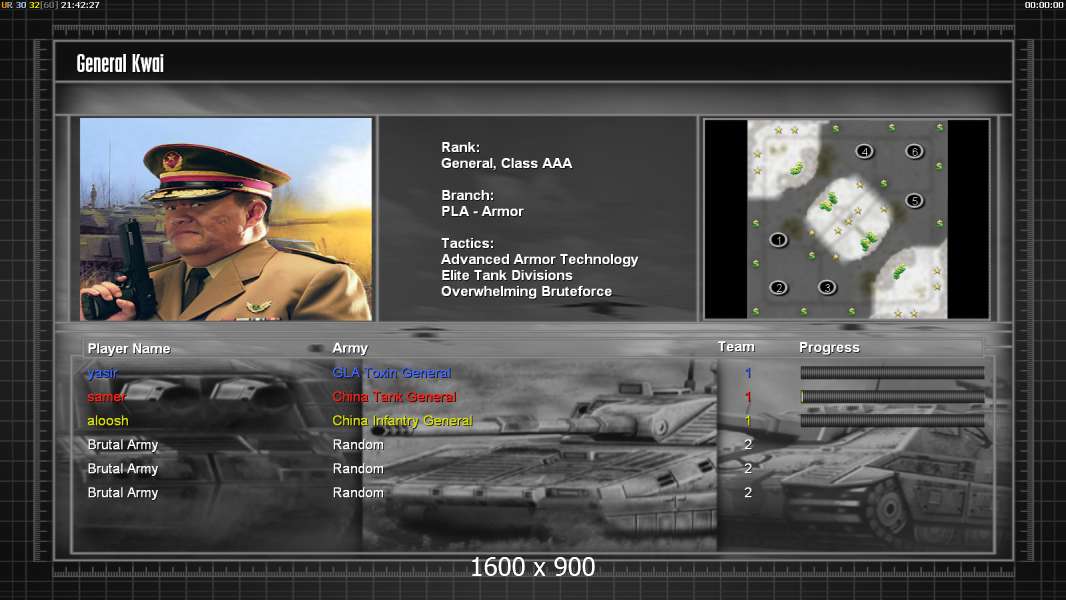Click the Player Name column header
The width and height of the screenshot is (1066, 600).
(x=128, y=349)
